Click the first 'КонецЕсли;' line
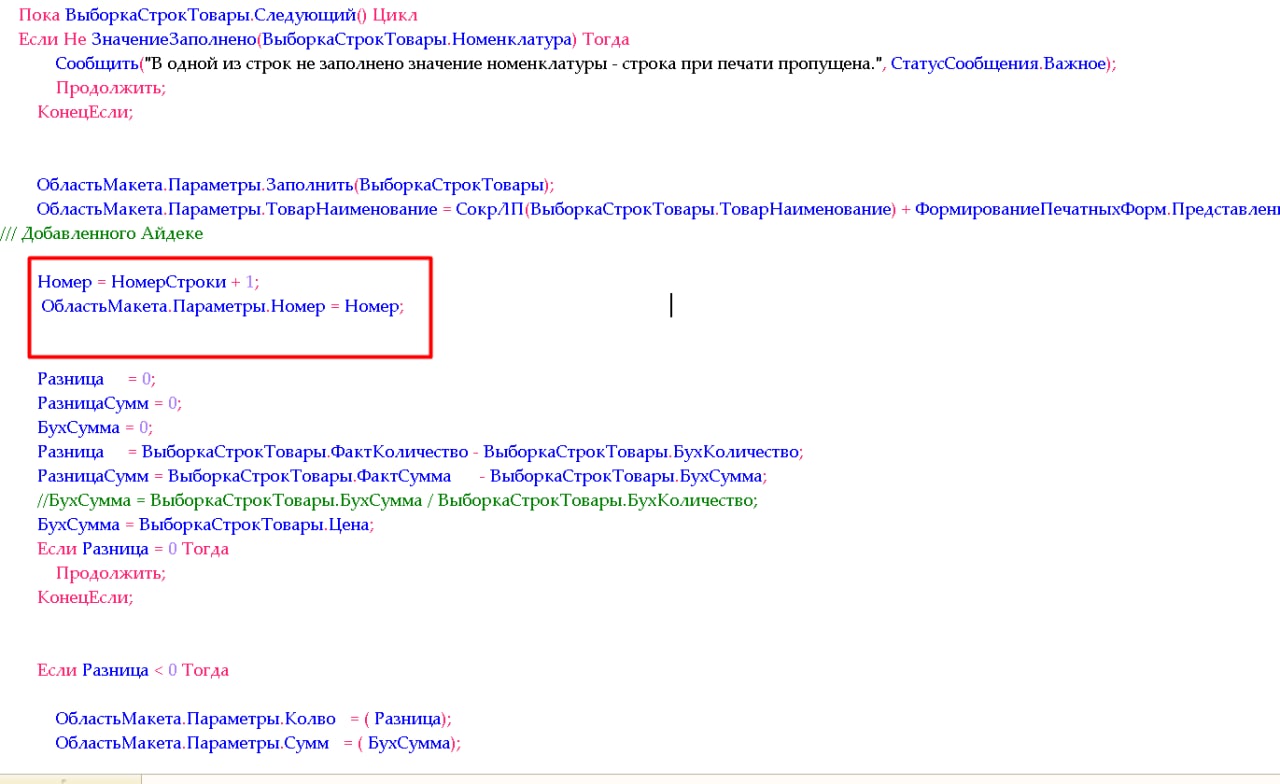1280x784 pixels. click(x=84, y=112)
